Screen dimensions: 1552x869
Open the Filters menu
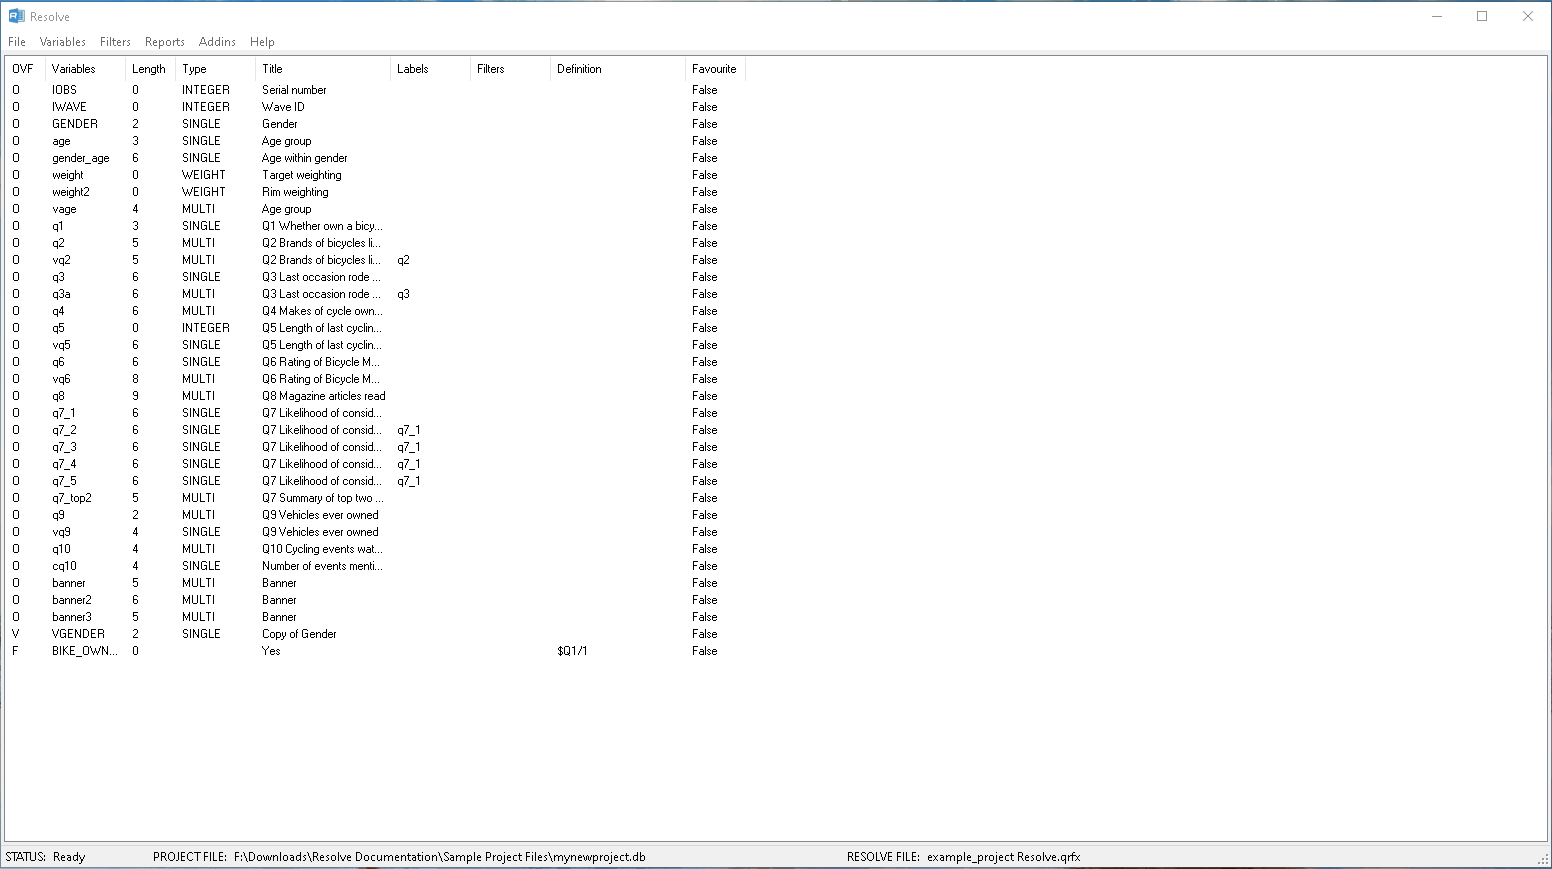(115, 42)
